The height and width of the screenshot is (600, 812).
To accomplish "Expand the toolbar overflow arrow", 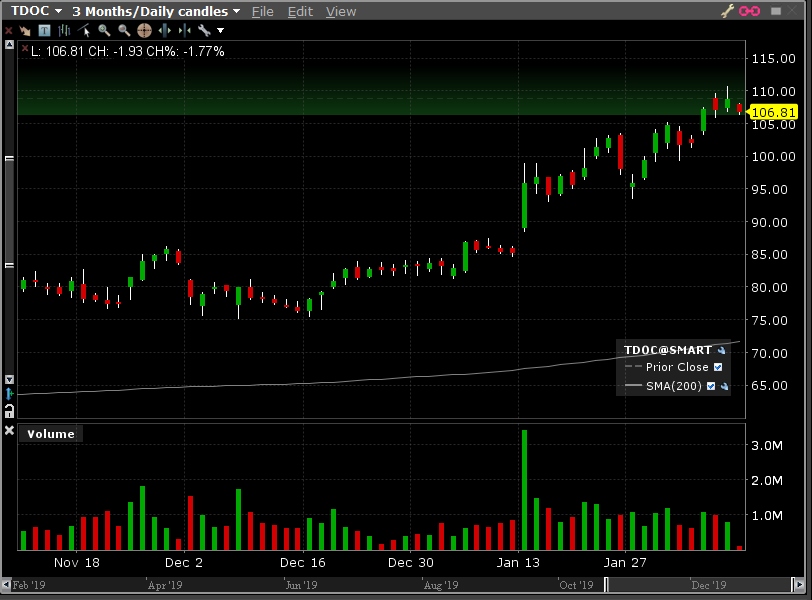I will pos(221,30).
